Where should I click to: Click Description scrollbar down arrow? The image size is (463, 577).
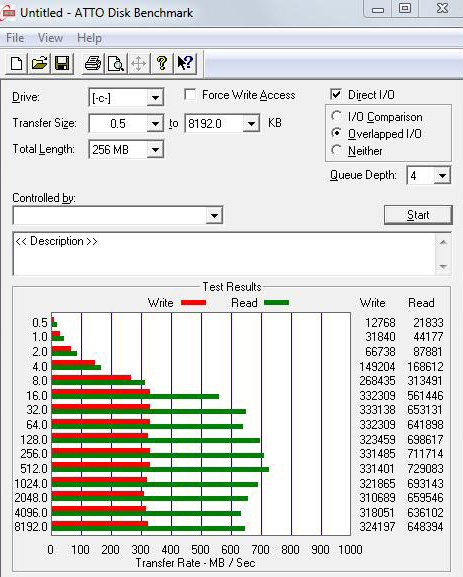pyautogui.click(x=443, y=266)
